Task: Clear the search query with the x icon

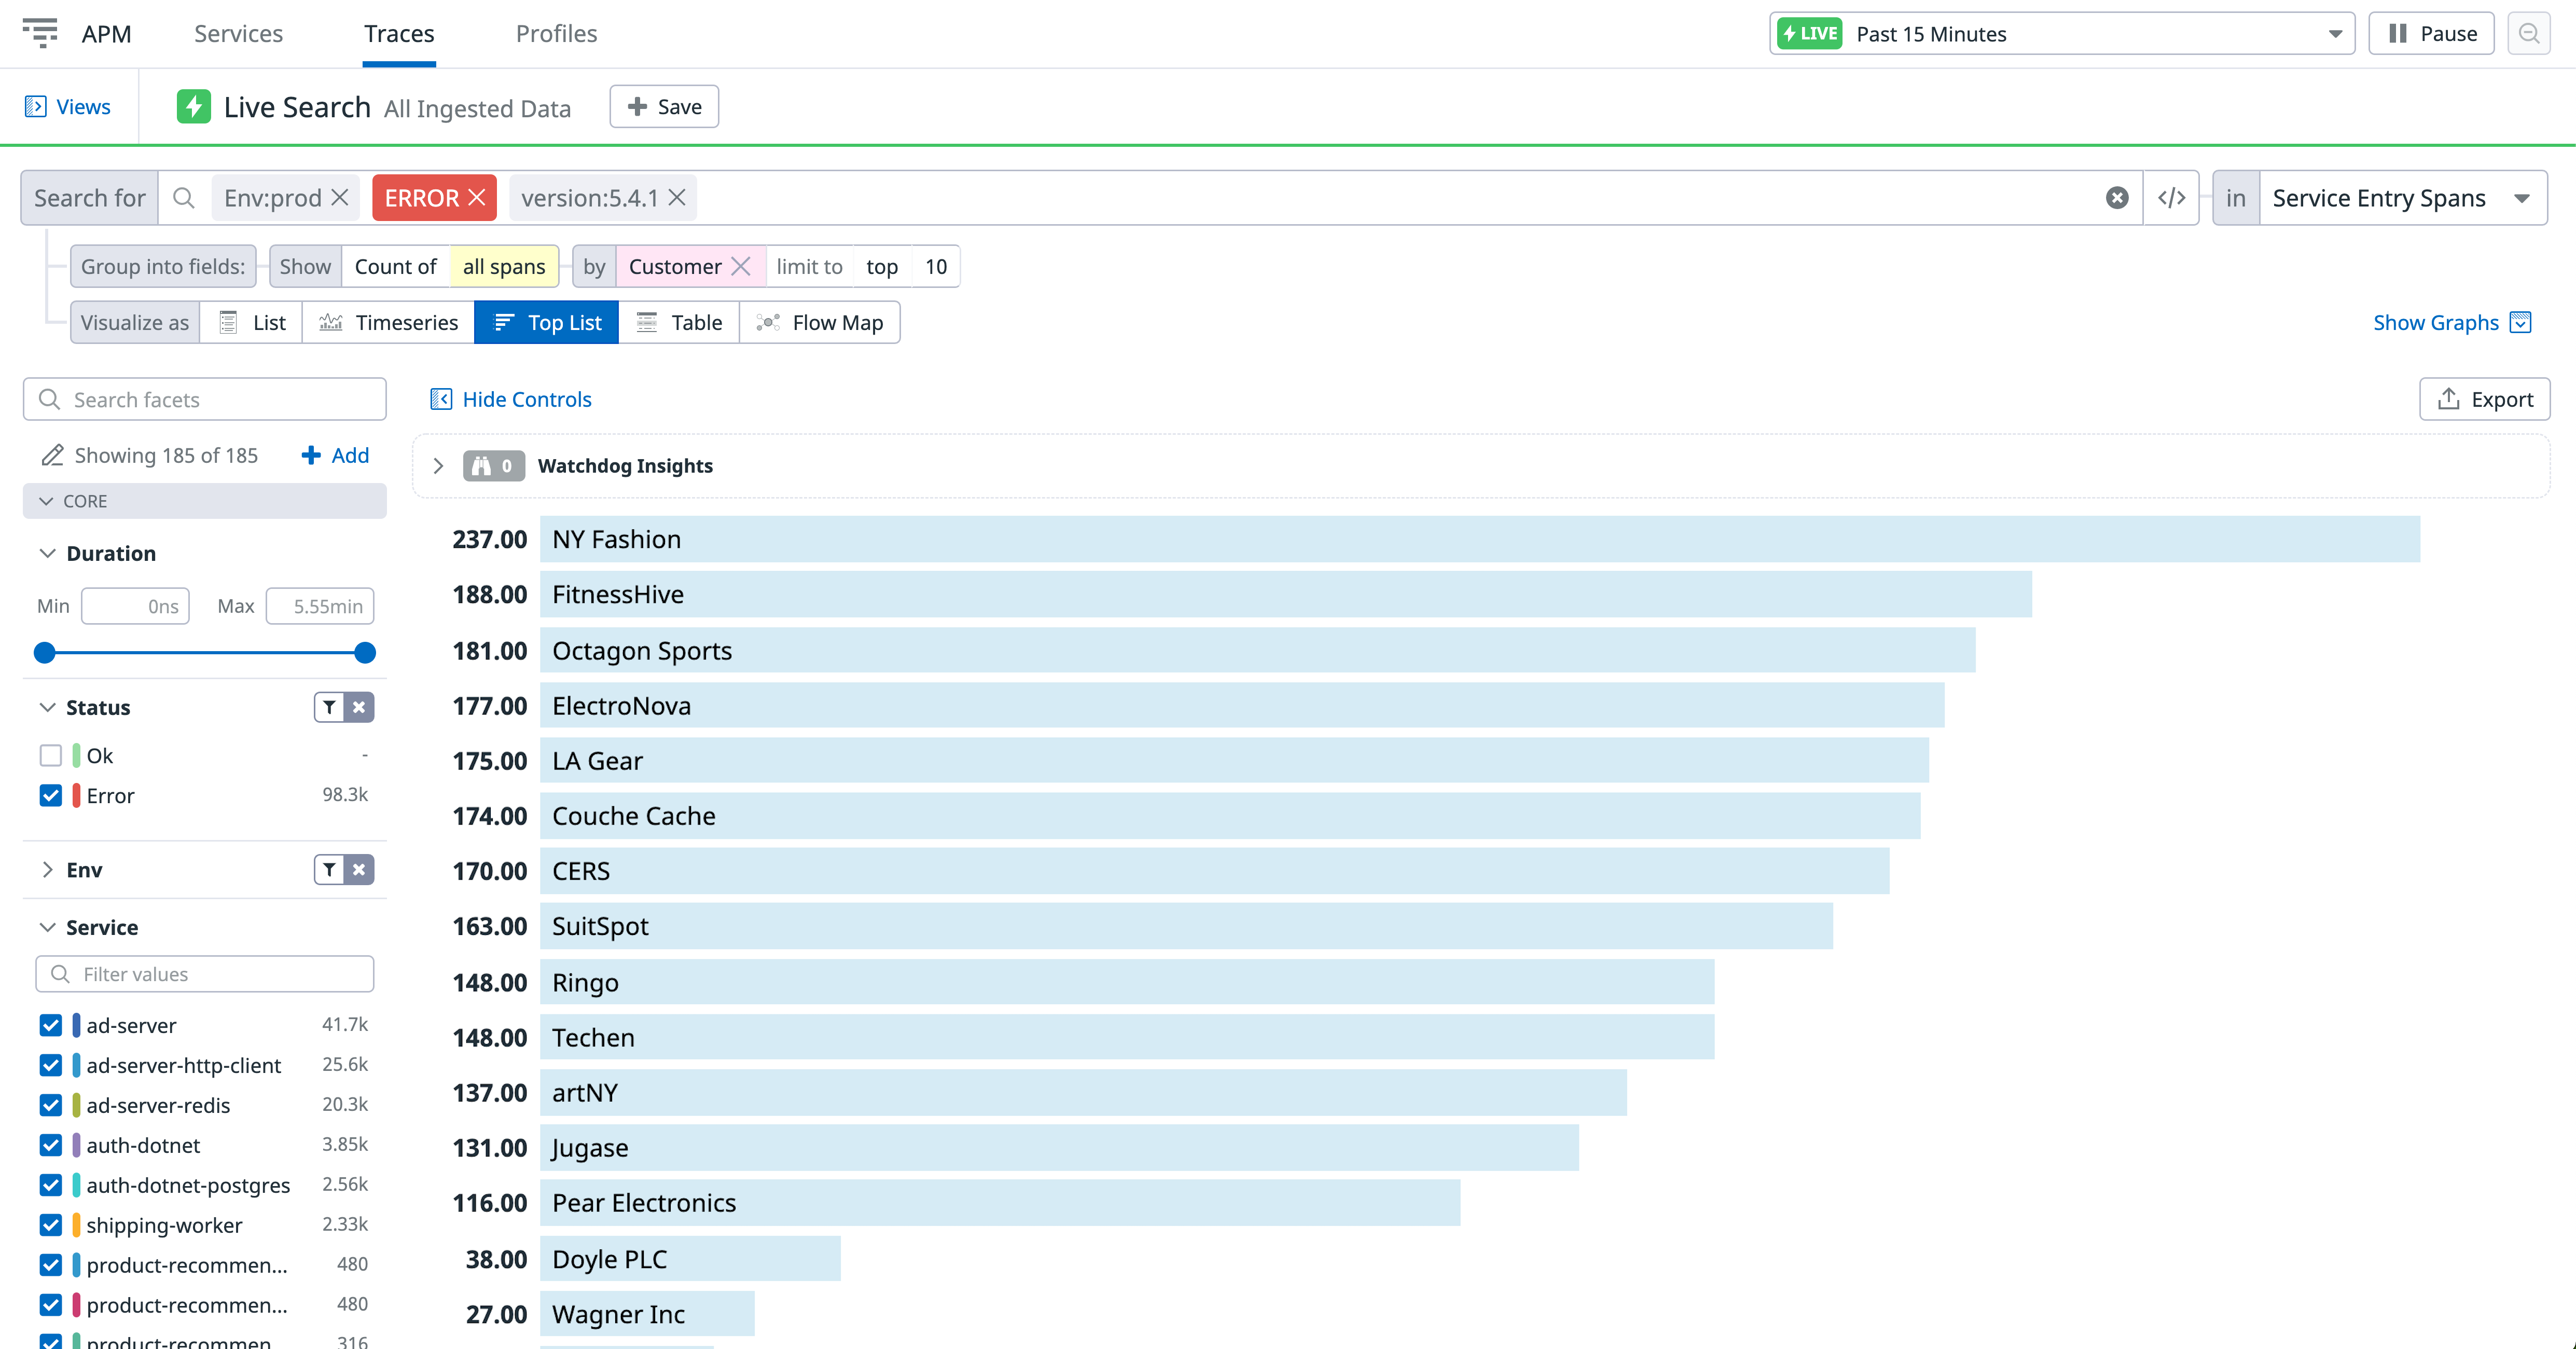Action: [x=2117, y=197]
